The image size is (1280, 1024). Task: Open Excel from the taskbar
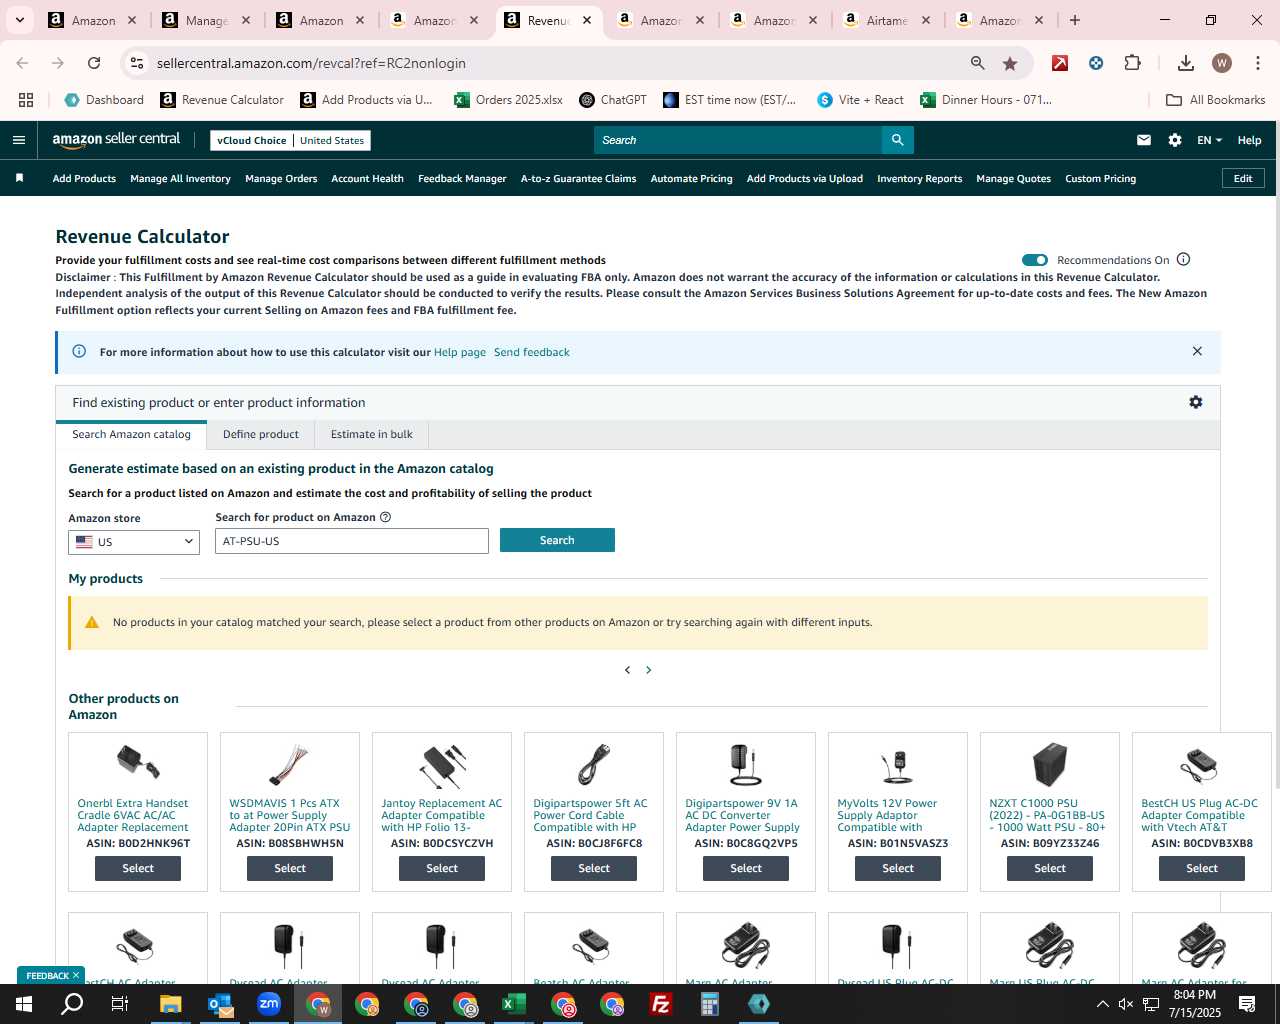pyautogui.click(x=514, y=1004)
